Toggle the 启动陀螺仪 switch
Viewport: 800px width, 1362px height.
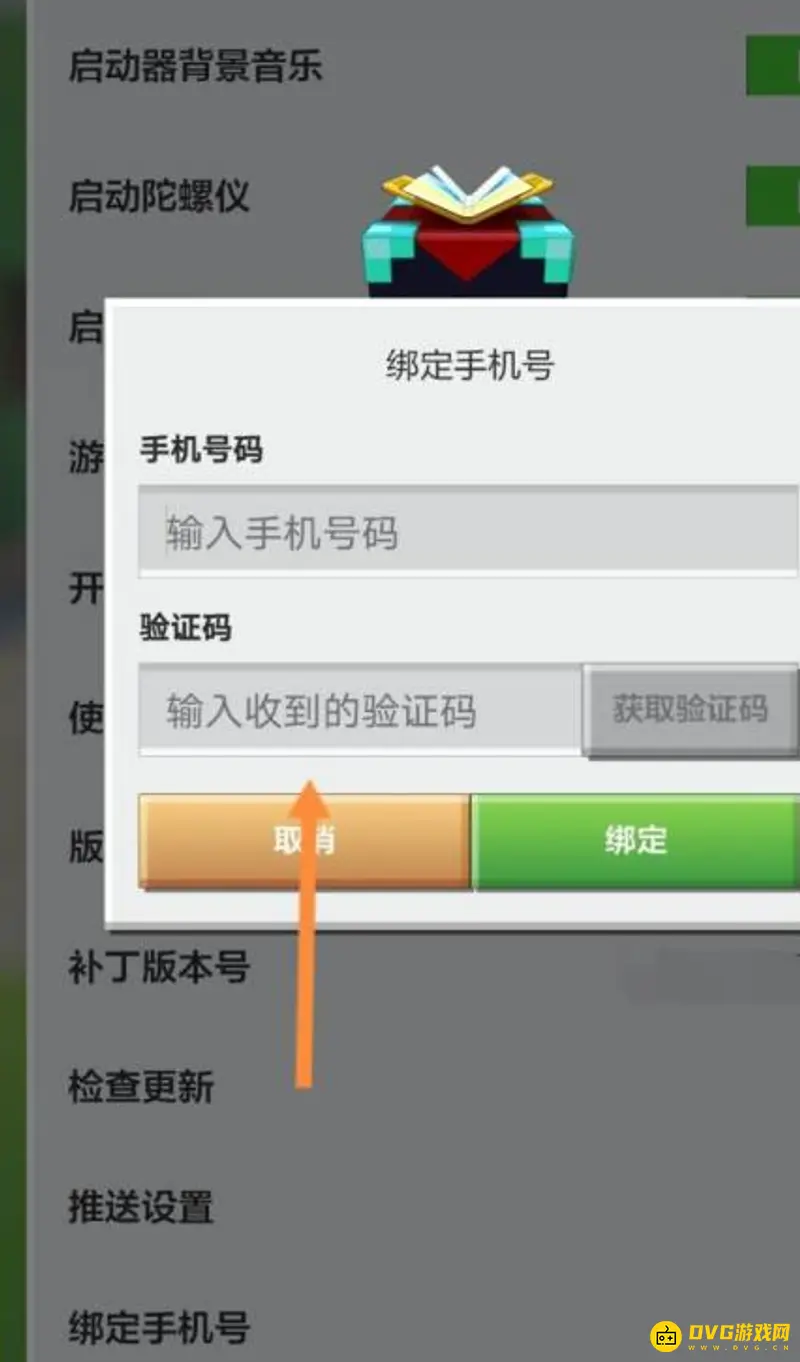tap(773, 196)
